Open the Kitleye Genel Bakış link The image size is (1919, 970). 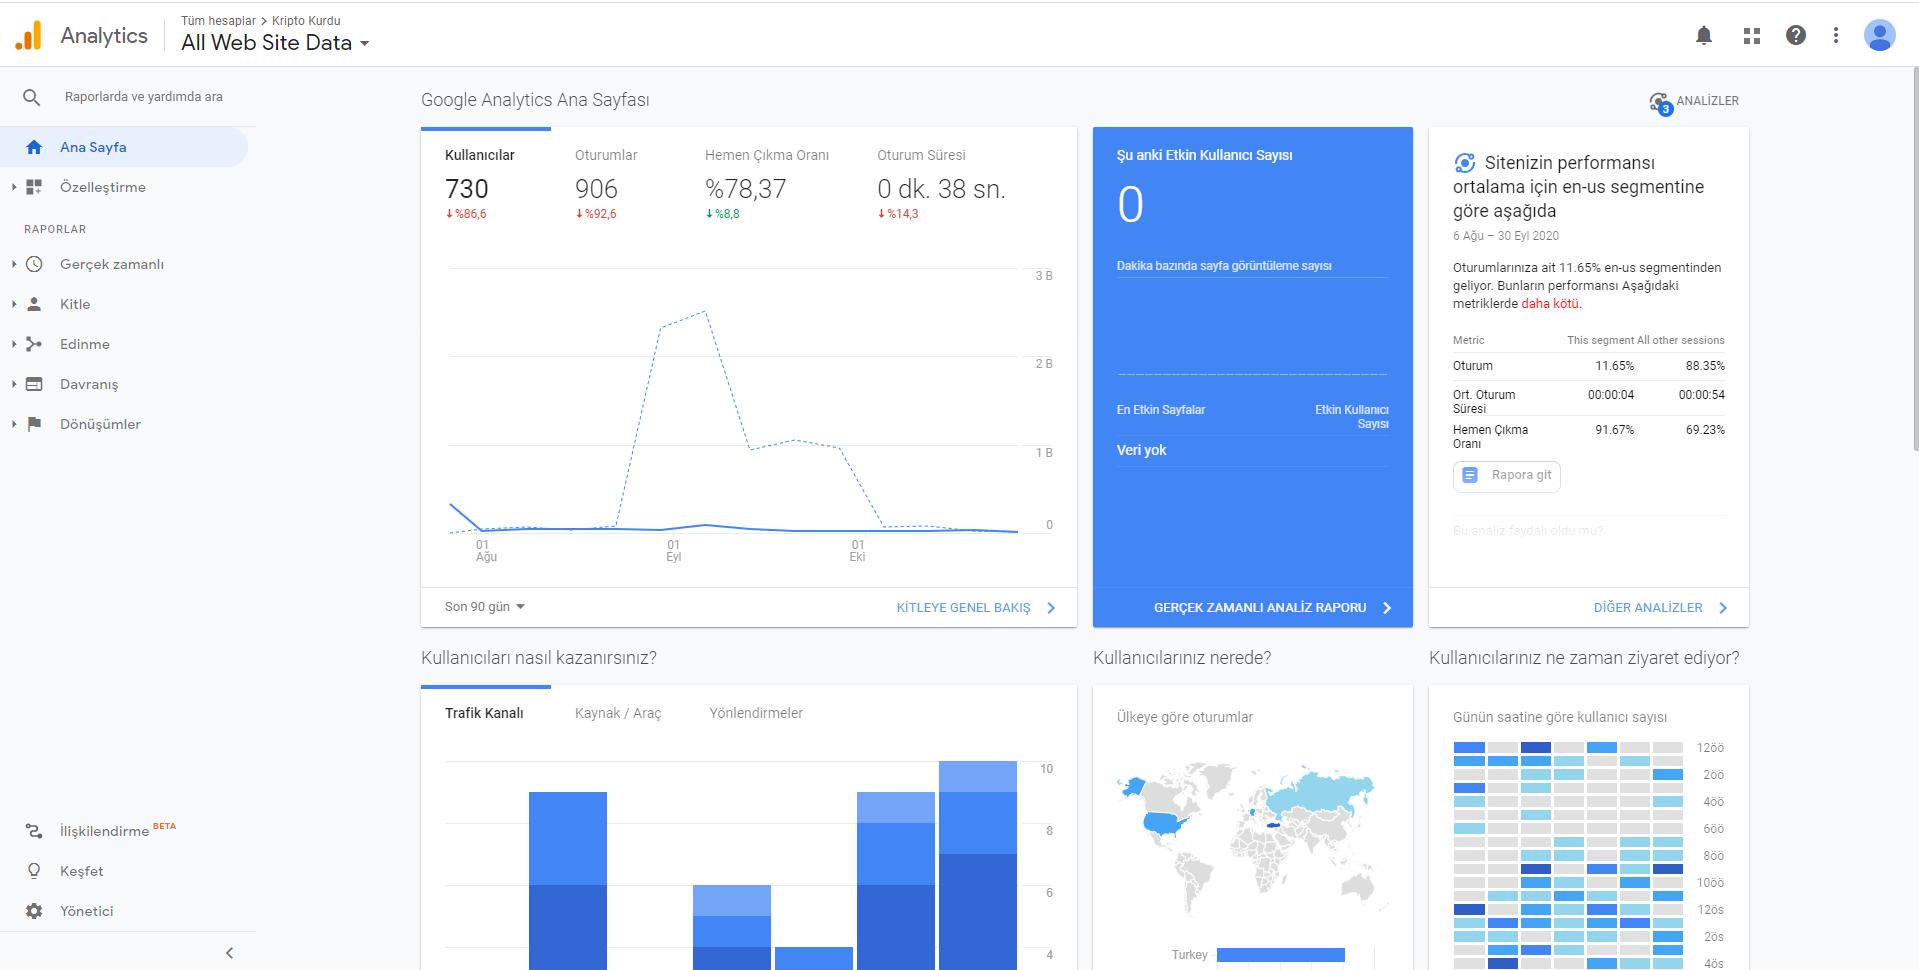click(975, 608)
